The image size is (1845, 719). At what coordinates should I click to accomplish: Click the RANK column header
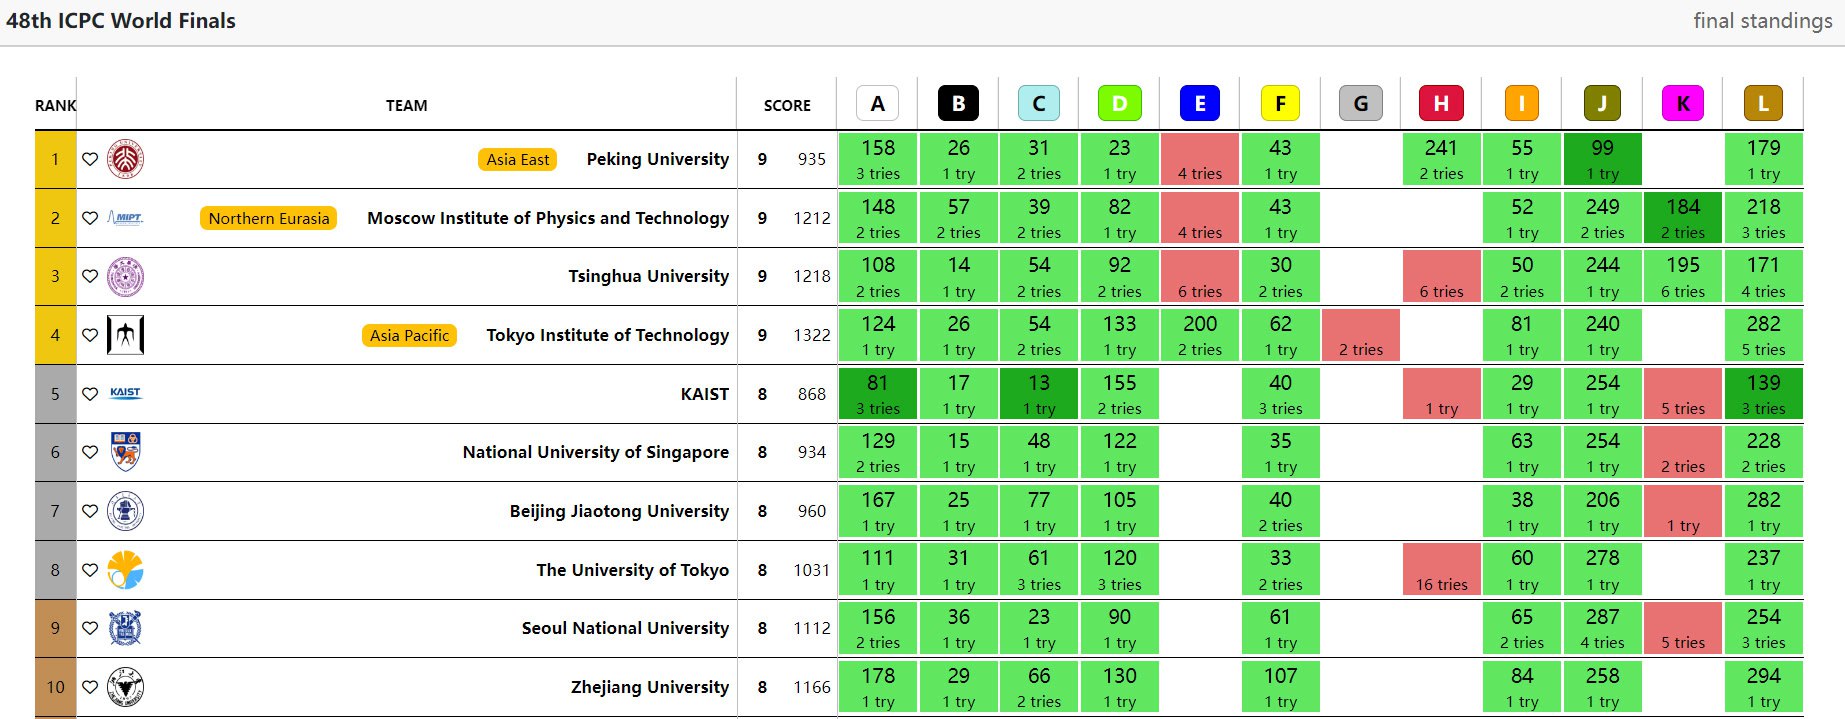click(x=56, y=105)
